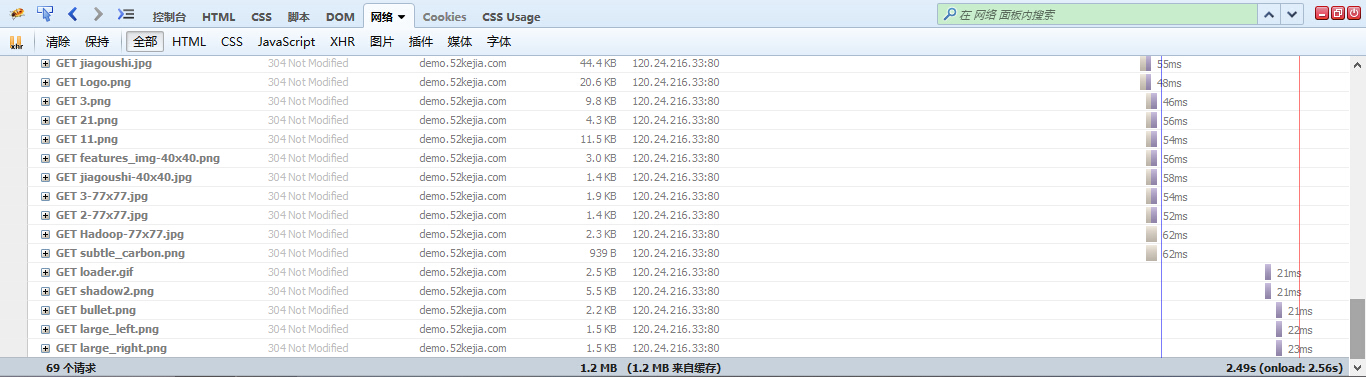Expand the GET 3-77x77.jpg request

(45, 196)
